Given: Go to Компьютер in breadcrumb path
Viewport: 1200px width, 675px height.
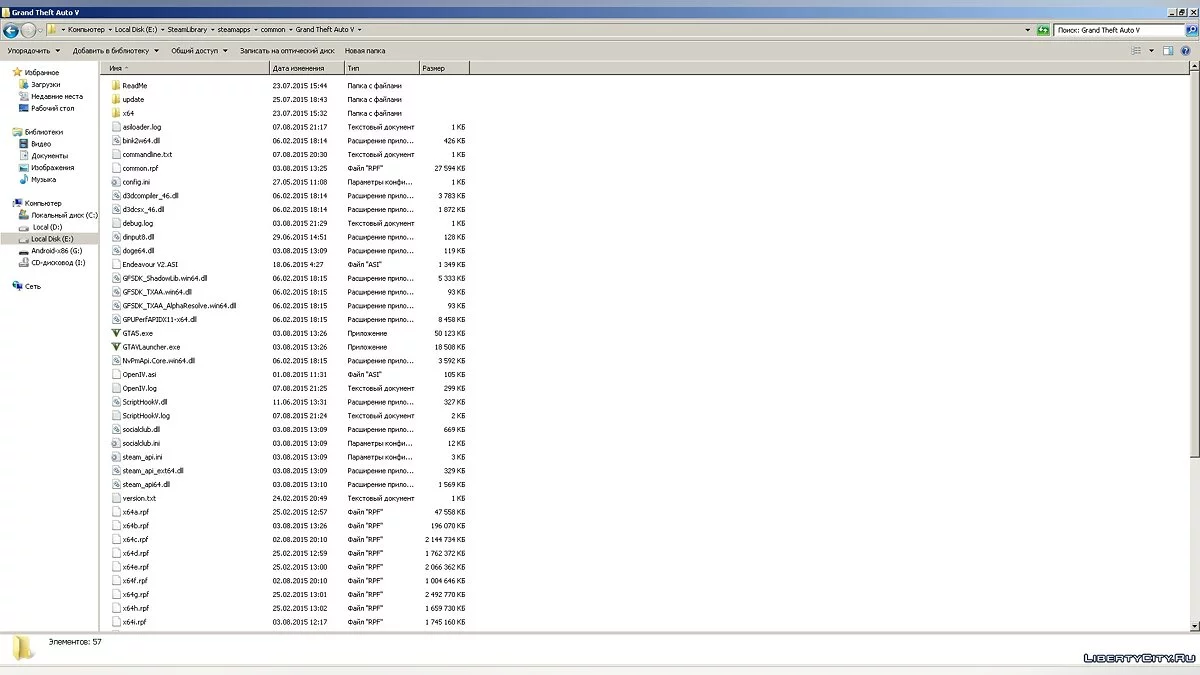Looking at the screenshot, I should [x=86, y=30].
